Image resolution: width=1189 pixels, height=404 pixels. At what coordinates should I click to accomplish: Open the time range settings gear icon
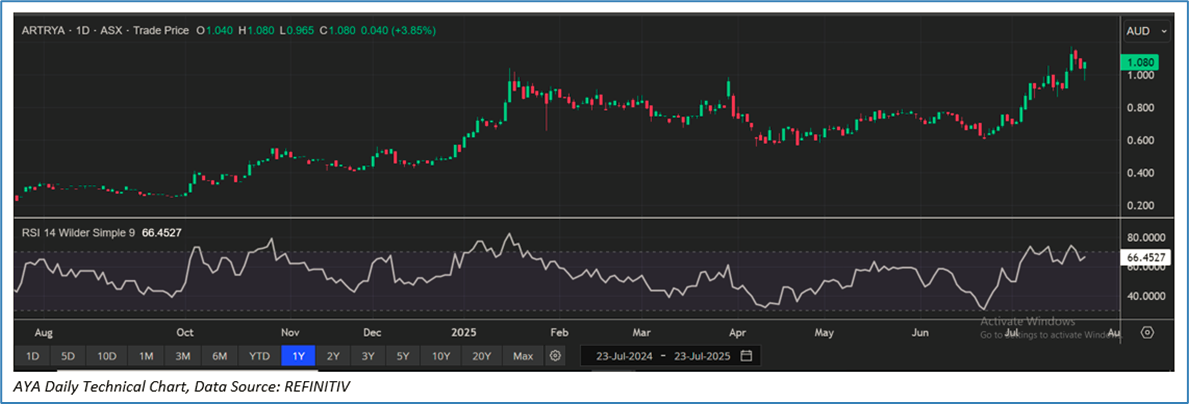(x=556, y=356)
